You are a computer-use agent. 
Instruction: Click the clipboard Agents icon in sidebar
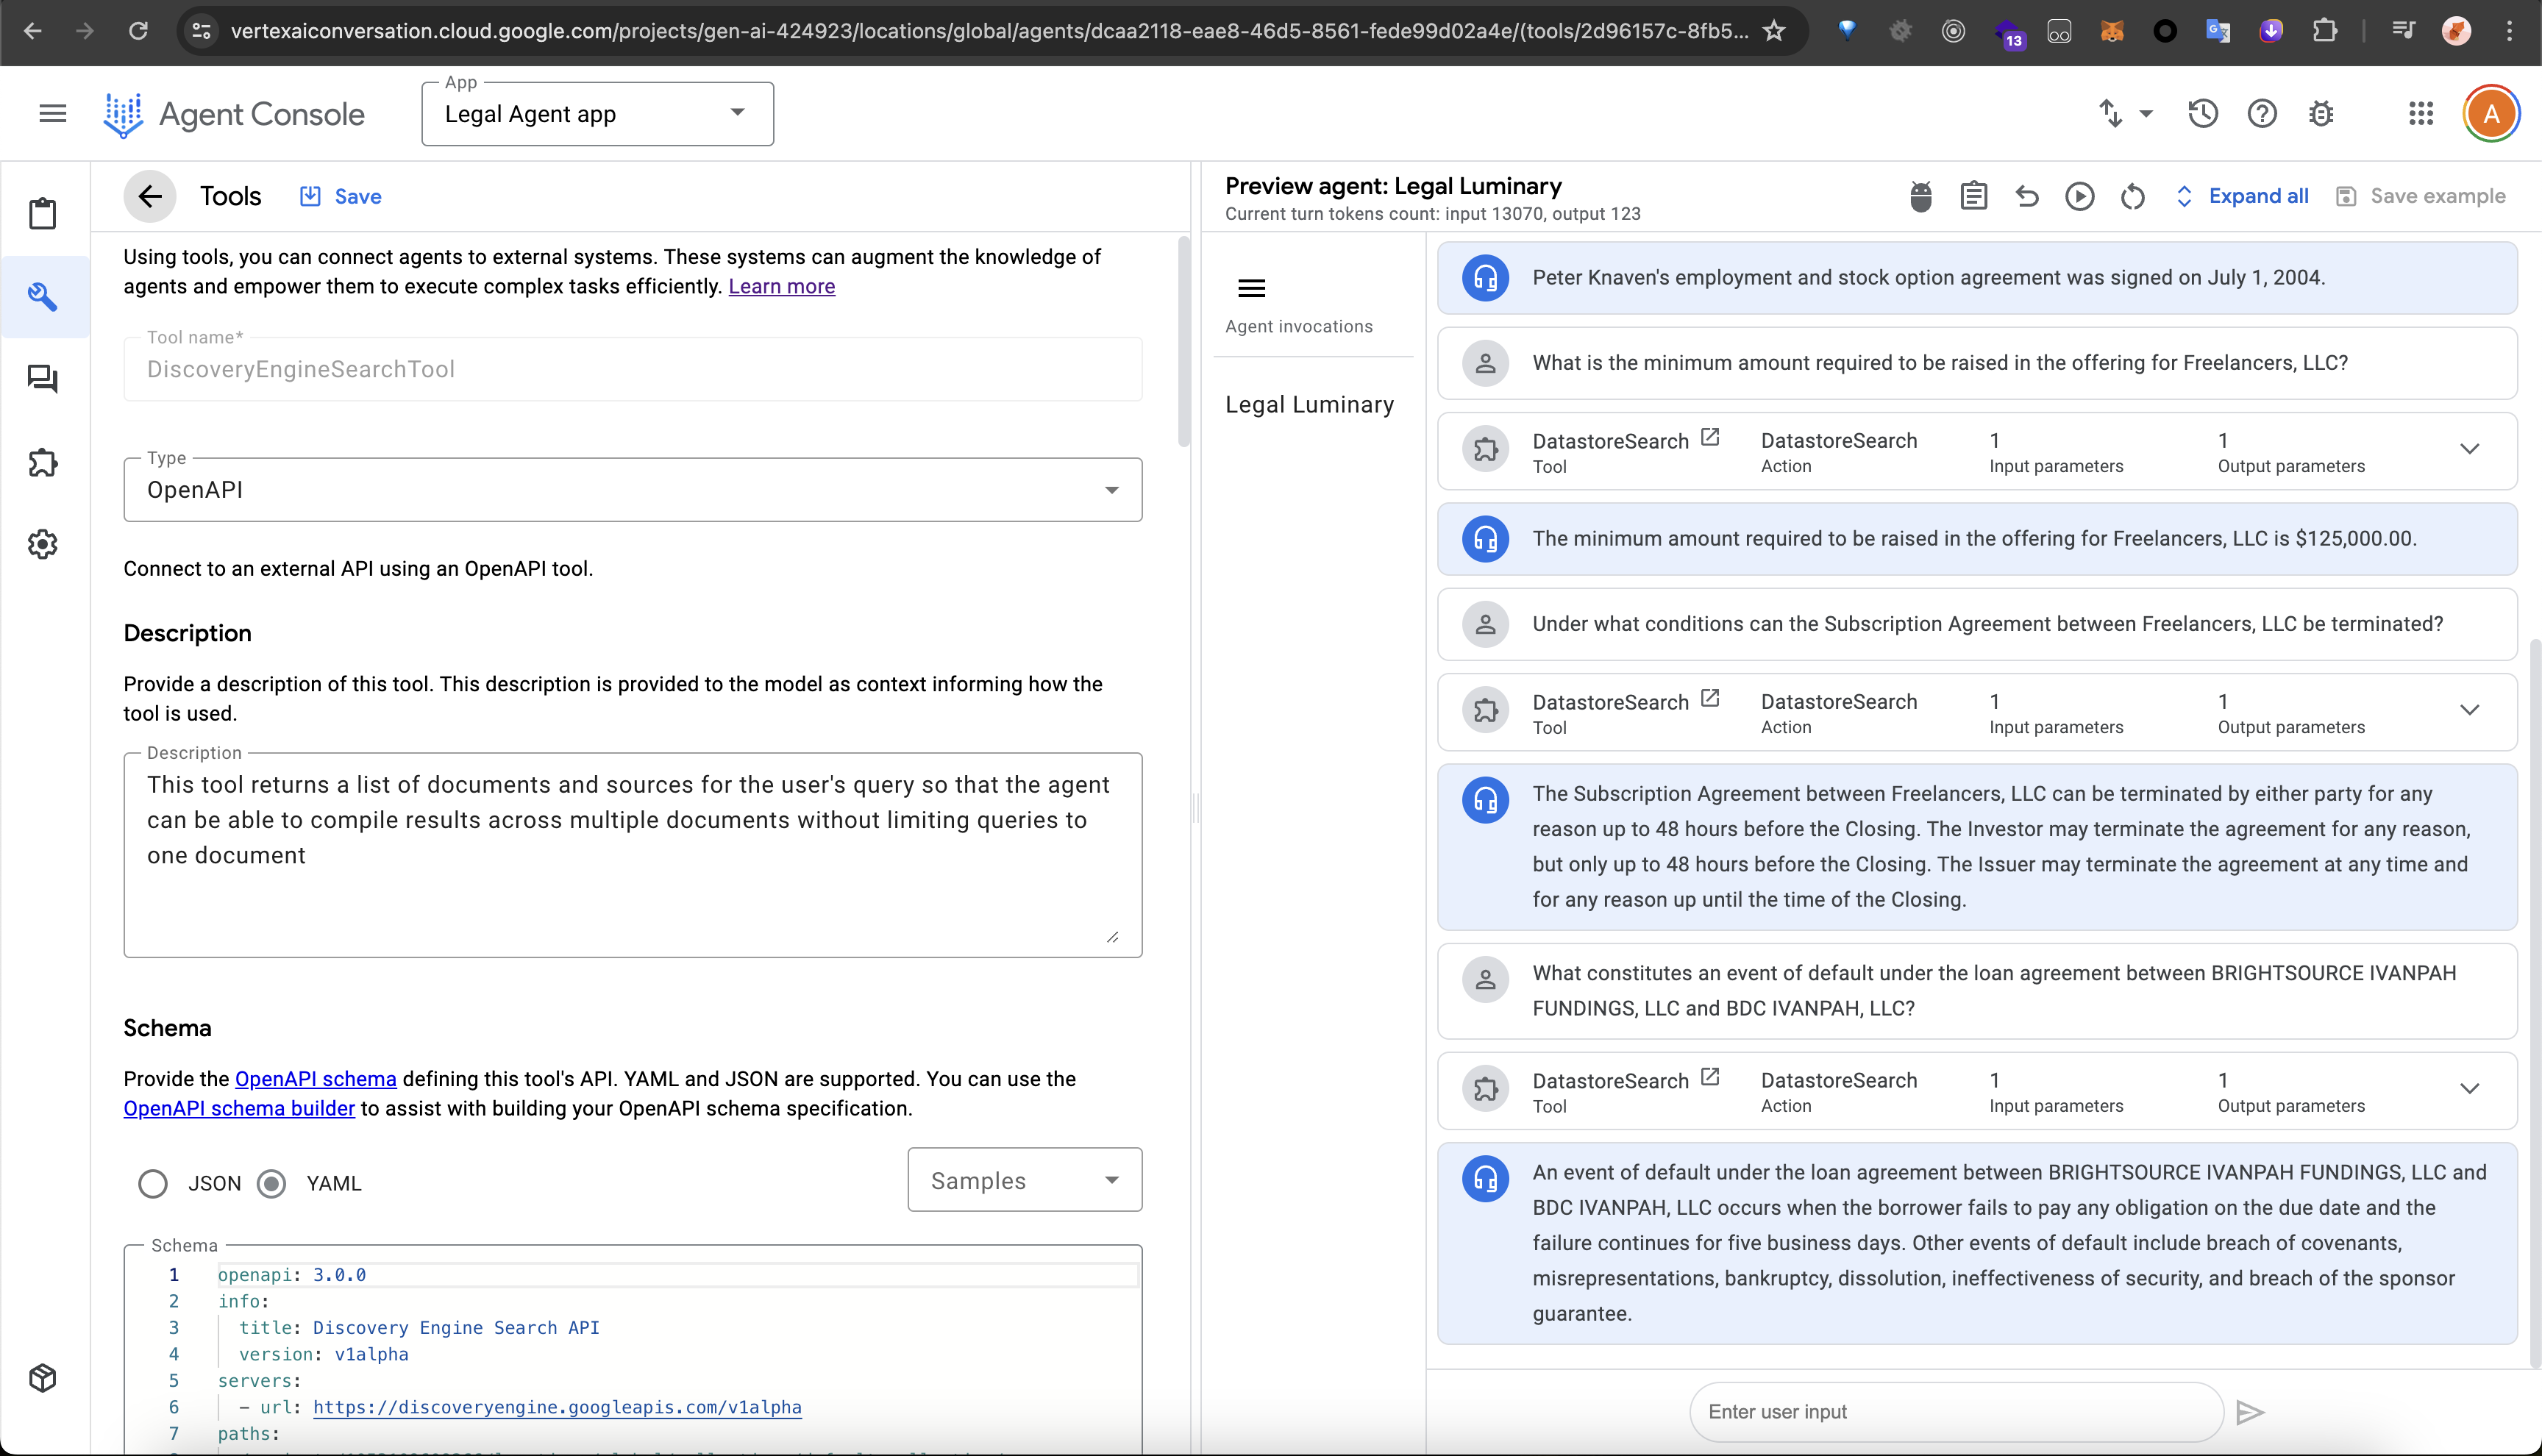pos(42,213)
